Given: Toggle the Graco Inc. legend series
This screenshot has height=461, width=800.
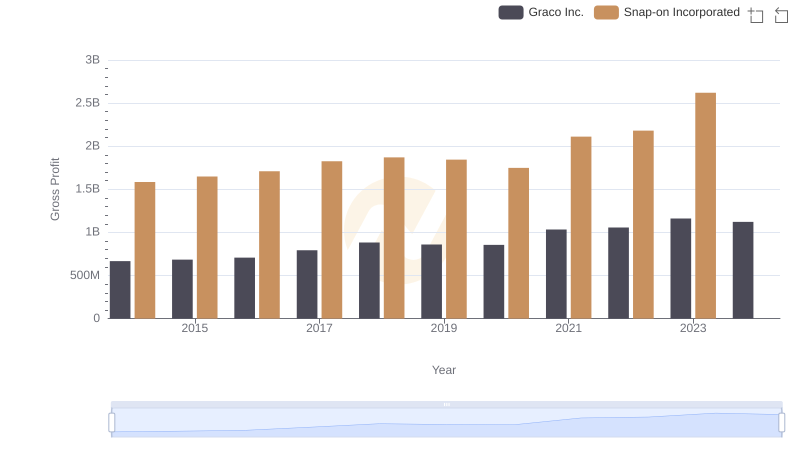Looking at the screenshot, I should coord(541,12).
